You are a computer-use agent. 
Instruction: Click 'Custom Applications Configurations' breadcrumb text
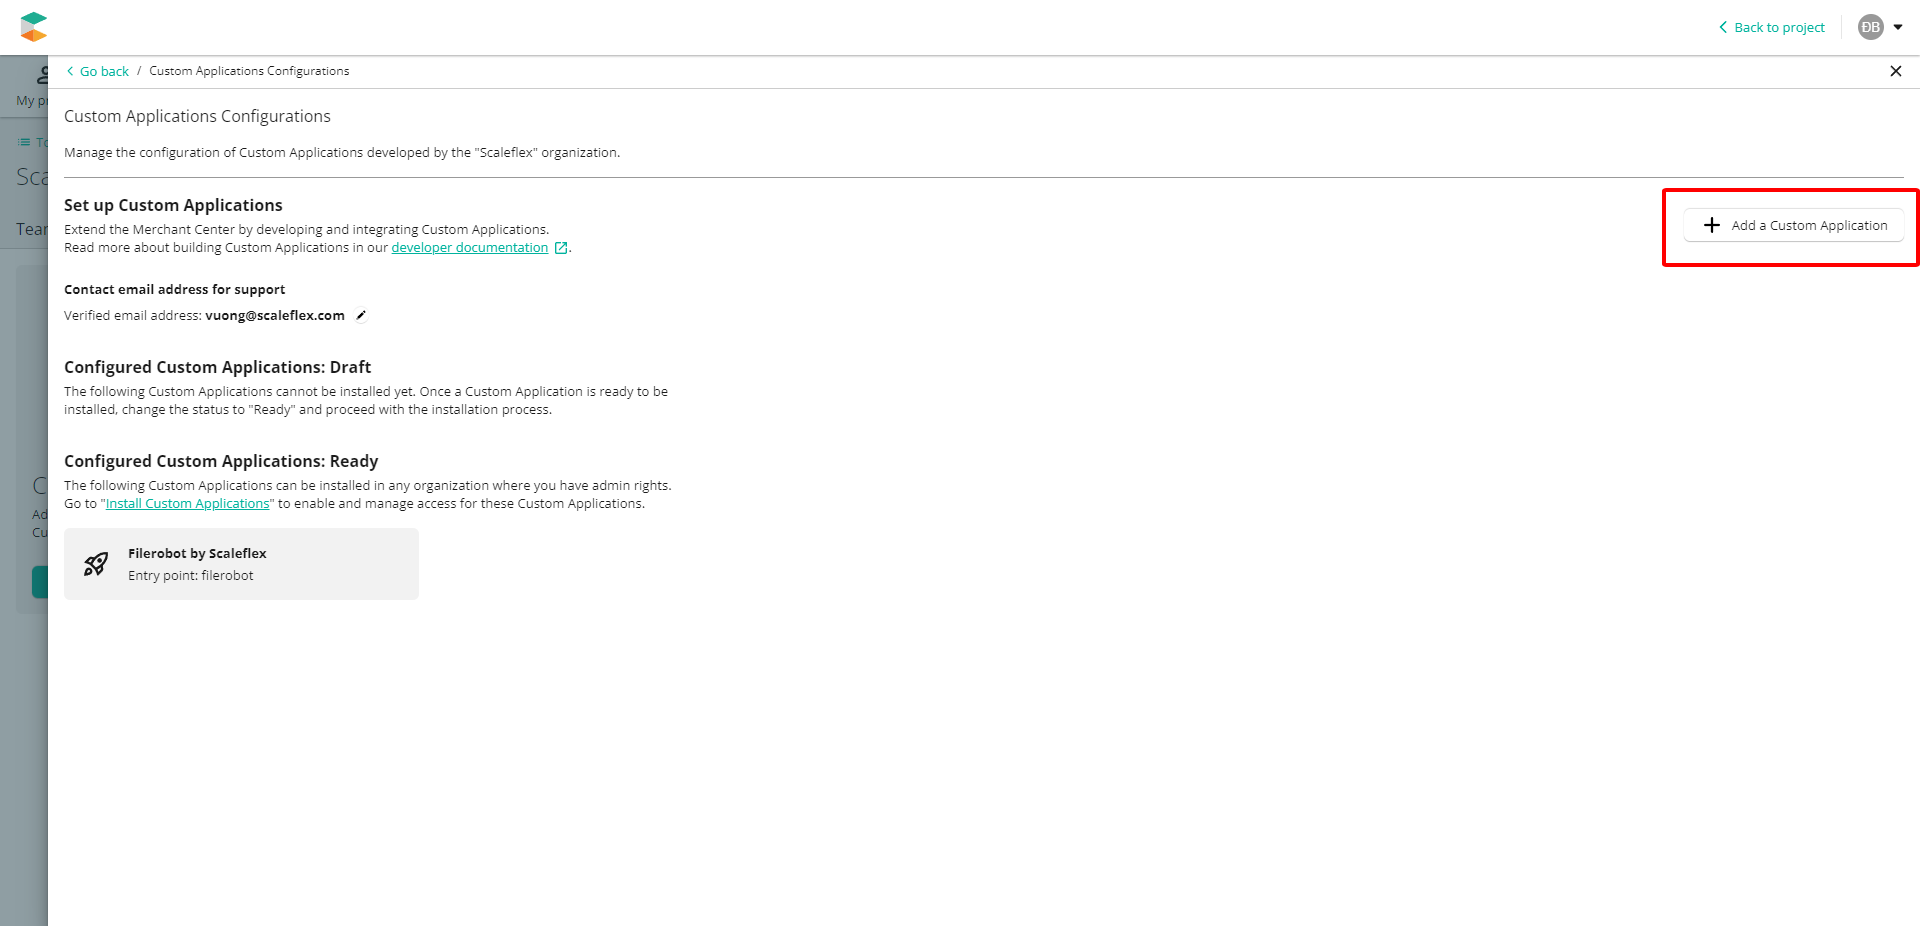click(x=249, y=71)
